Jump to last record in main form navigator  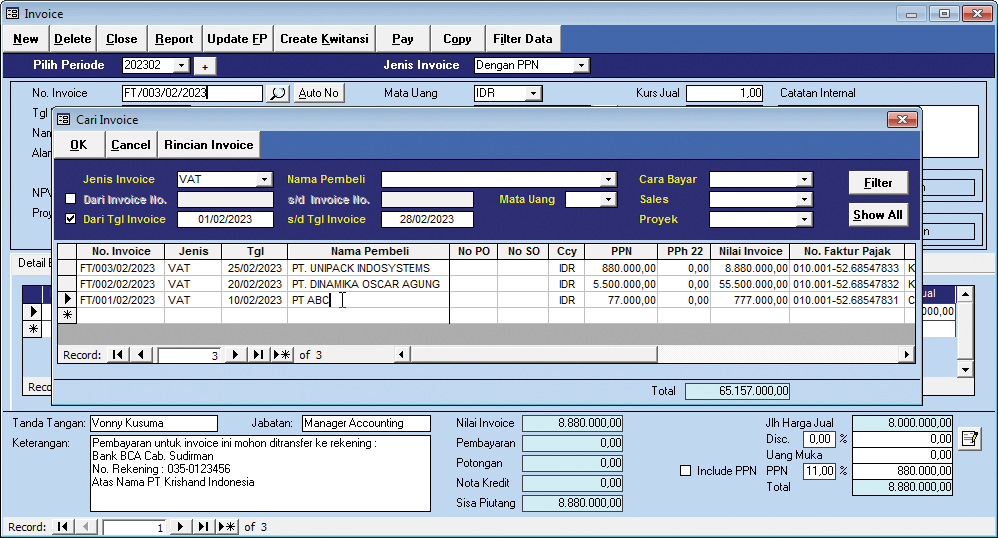pos(203,527)
